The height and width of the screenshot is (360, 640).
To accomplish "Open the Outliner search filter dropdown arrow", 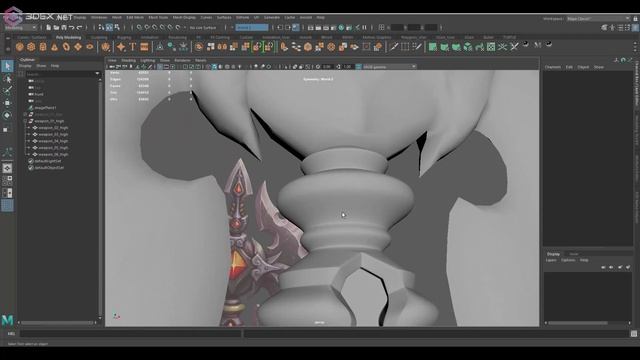I will click(97, 74).
